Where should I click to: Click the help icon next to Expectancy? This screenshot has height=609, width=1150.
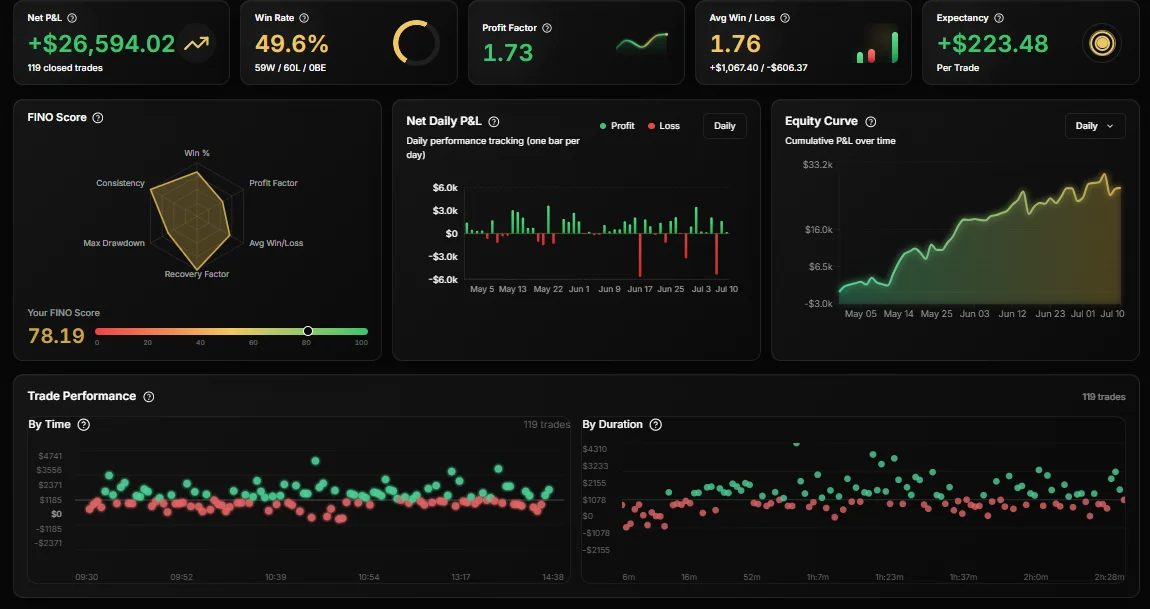[x=999, y=18]
